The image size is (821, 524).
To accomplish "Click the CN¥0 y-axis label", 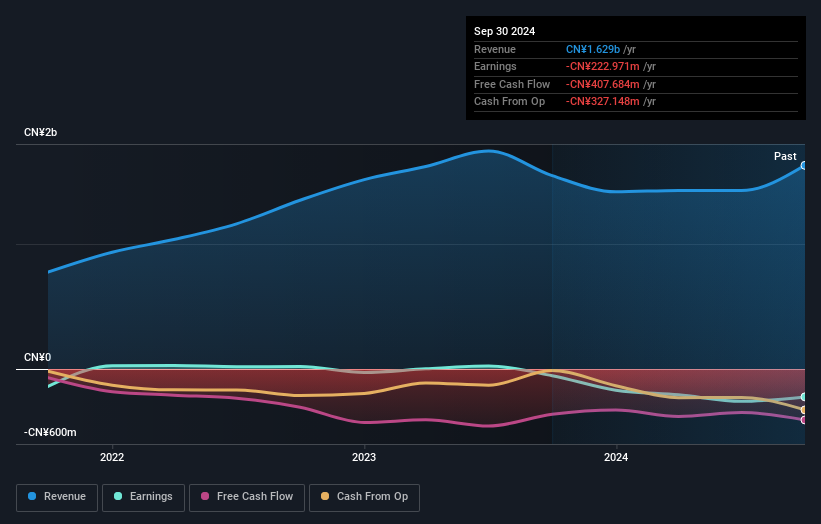I will click(x=38, y=358).
